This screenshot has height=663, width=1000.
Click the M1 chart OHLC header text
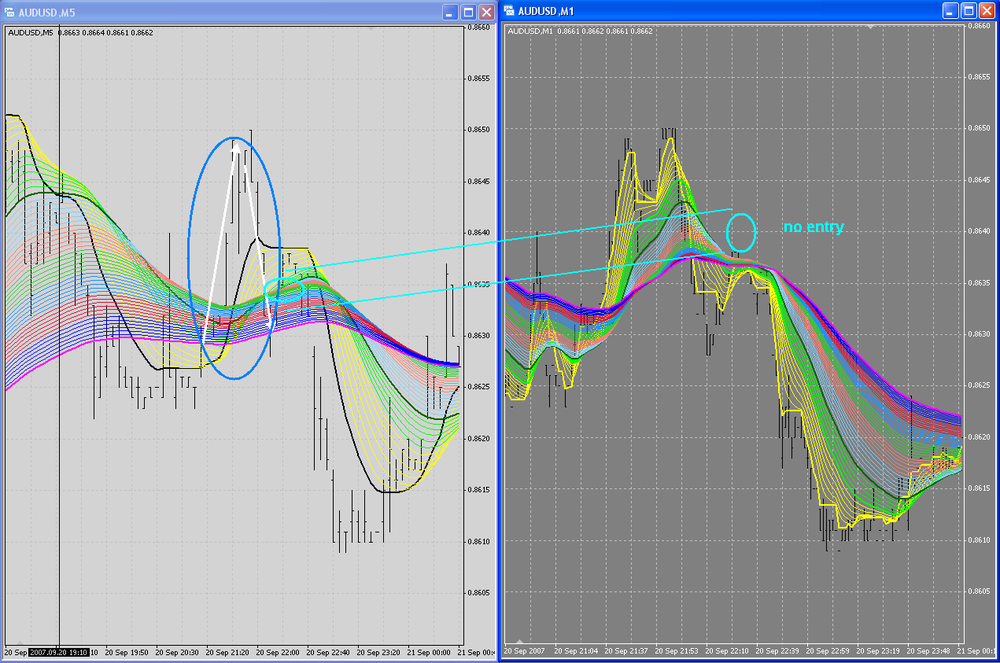pos(580,31)
